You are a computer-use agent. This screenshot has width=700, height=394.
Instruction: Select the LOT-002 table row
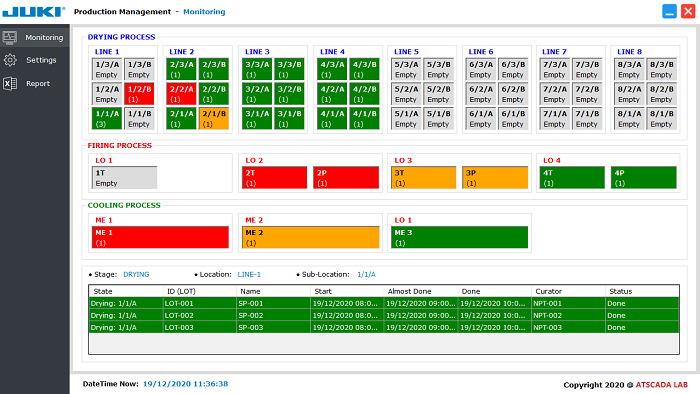pyautogui.click(x=384, y=315)
